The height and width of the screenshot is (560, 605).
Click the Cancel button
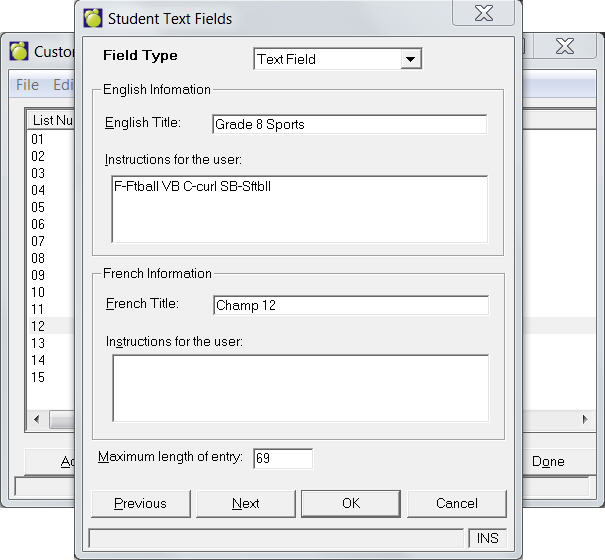[x=456, y=503]
